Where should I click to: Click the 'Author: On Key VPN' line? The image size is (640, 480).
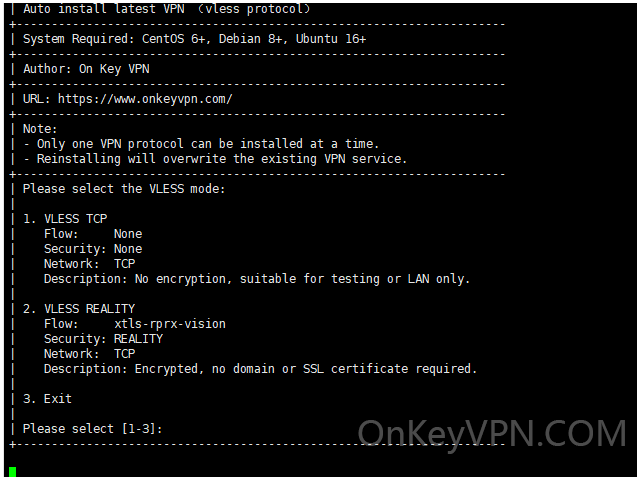(86, 69)
